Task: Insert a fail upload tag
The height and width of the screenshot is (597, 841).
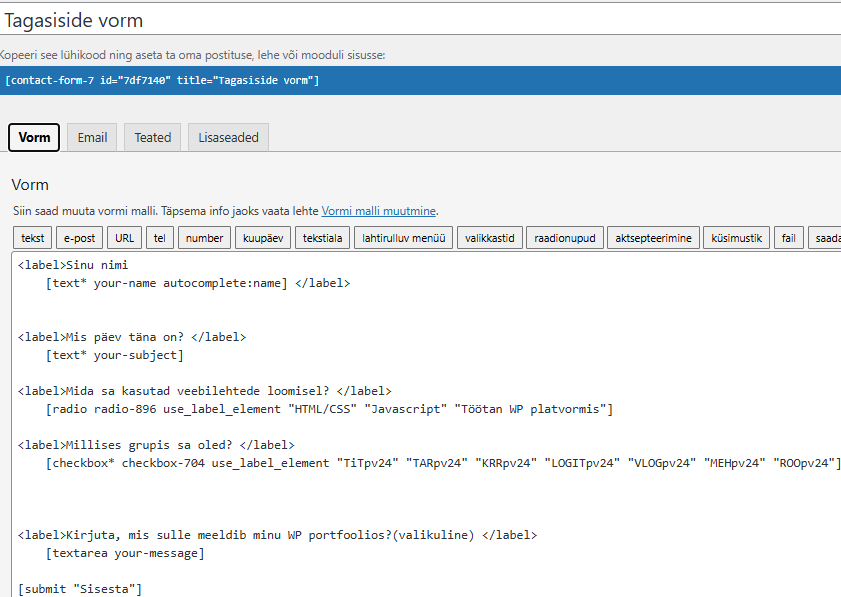Action: coord(788,238)
